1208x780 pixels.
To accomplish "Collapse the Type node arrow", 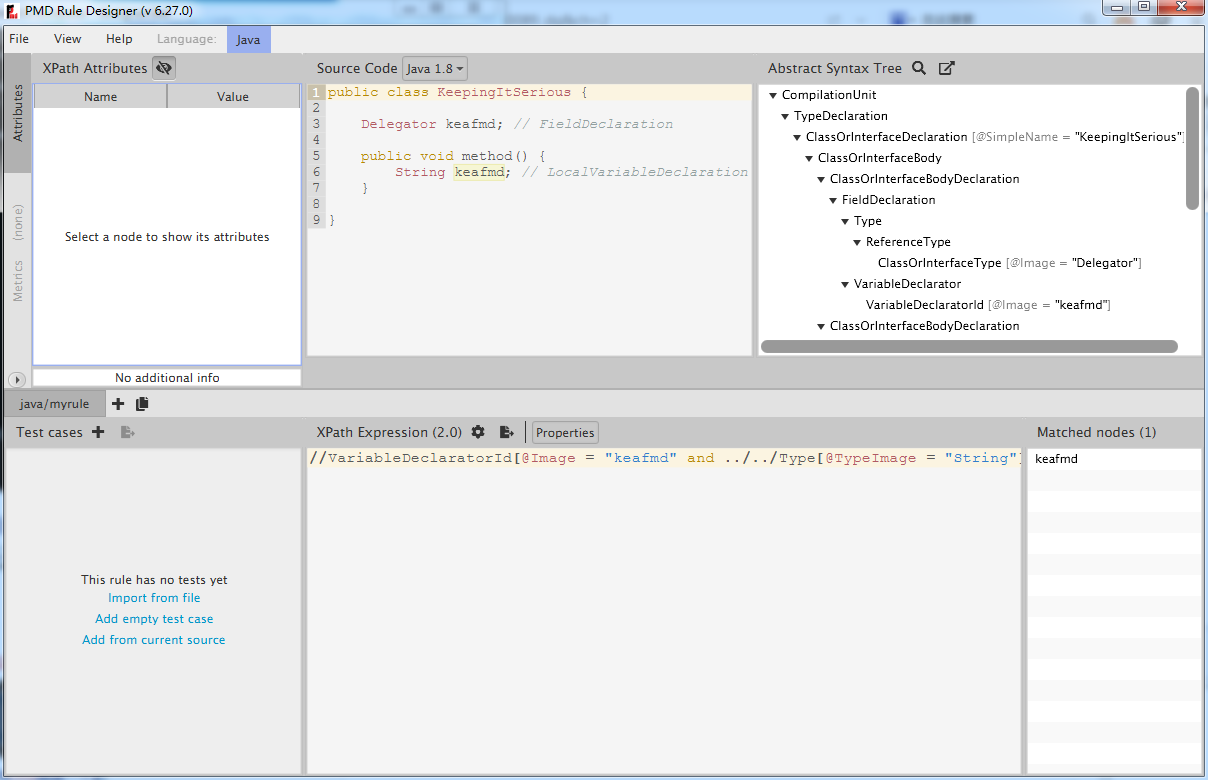I will click(845, 221).
